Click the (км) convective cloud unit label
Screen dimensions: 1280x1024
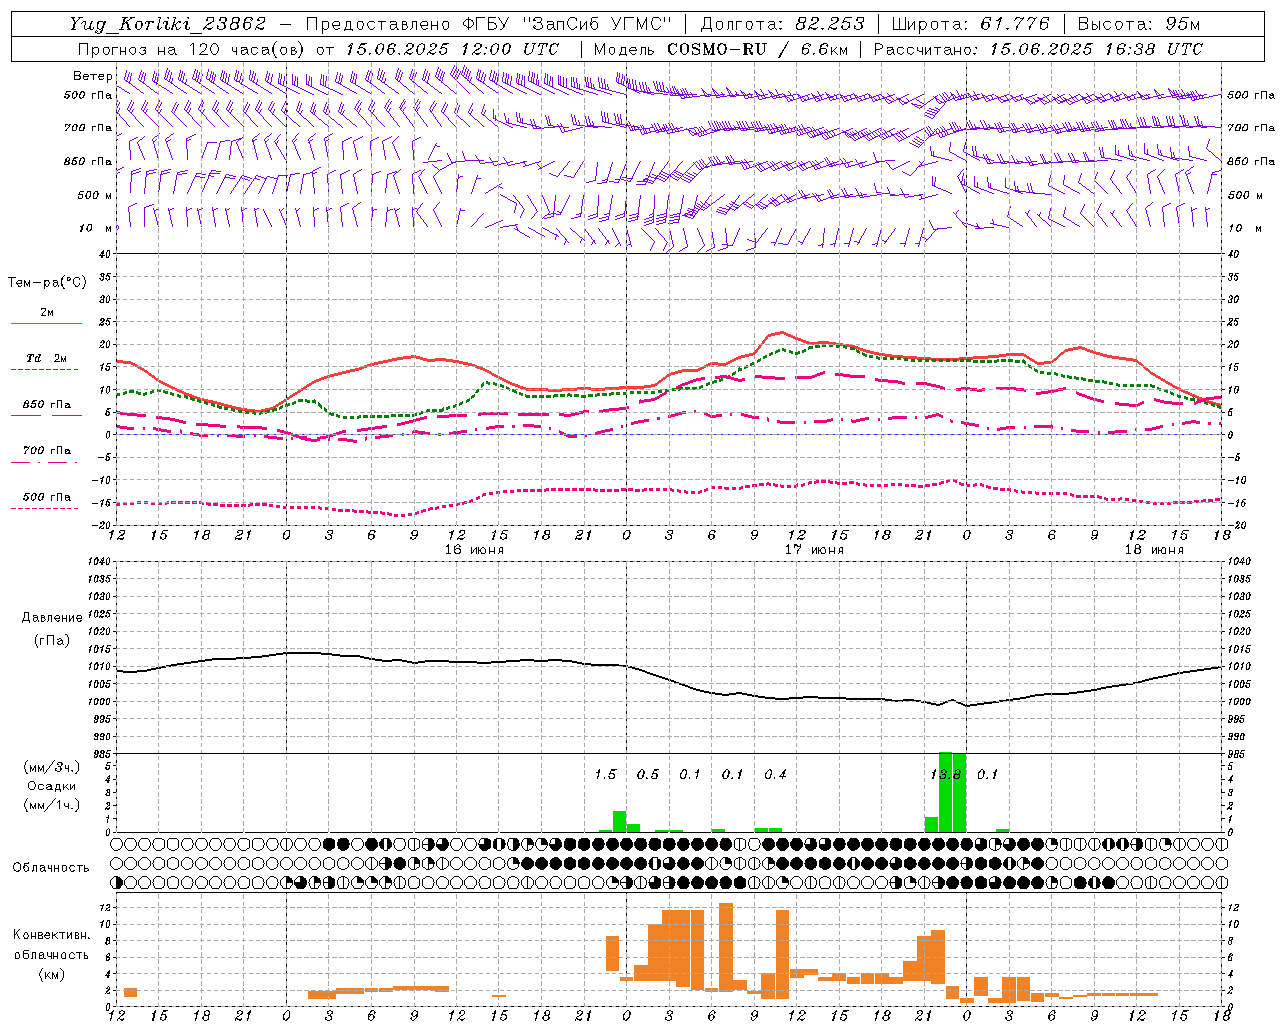click(51, 974)
